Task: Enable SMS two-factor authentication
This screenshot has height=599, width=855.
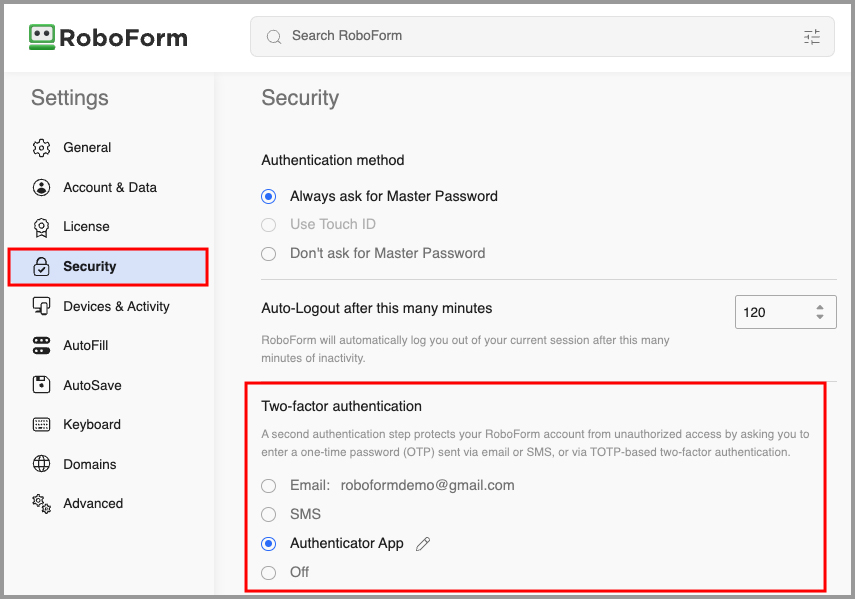Action: [268, 514]
